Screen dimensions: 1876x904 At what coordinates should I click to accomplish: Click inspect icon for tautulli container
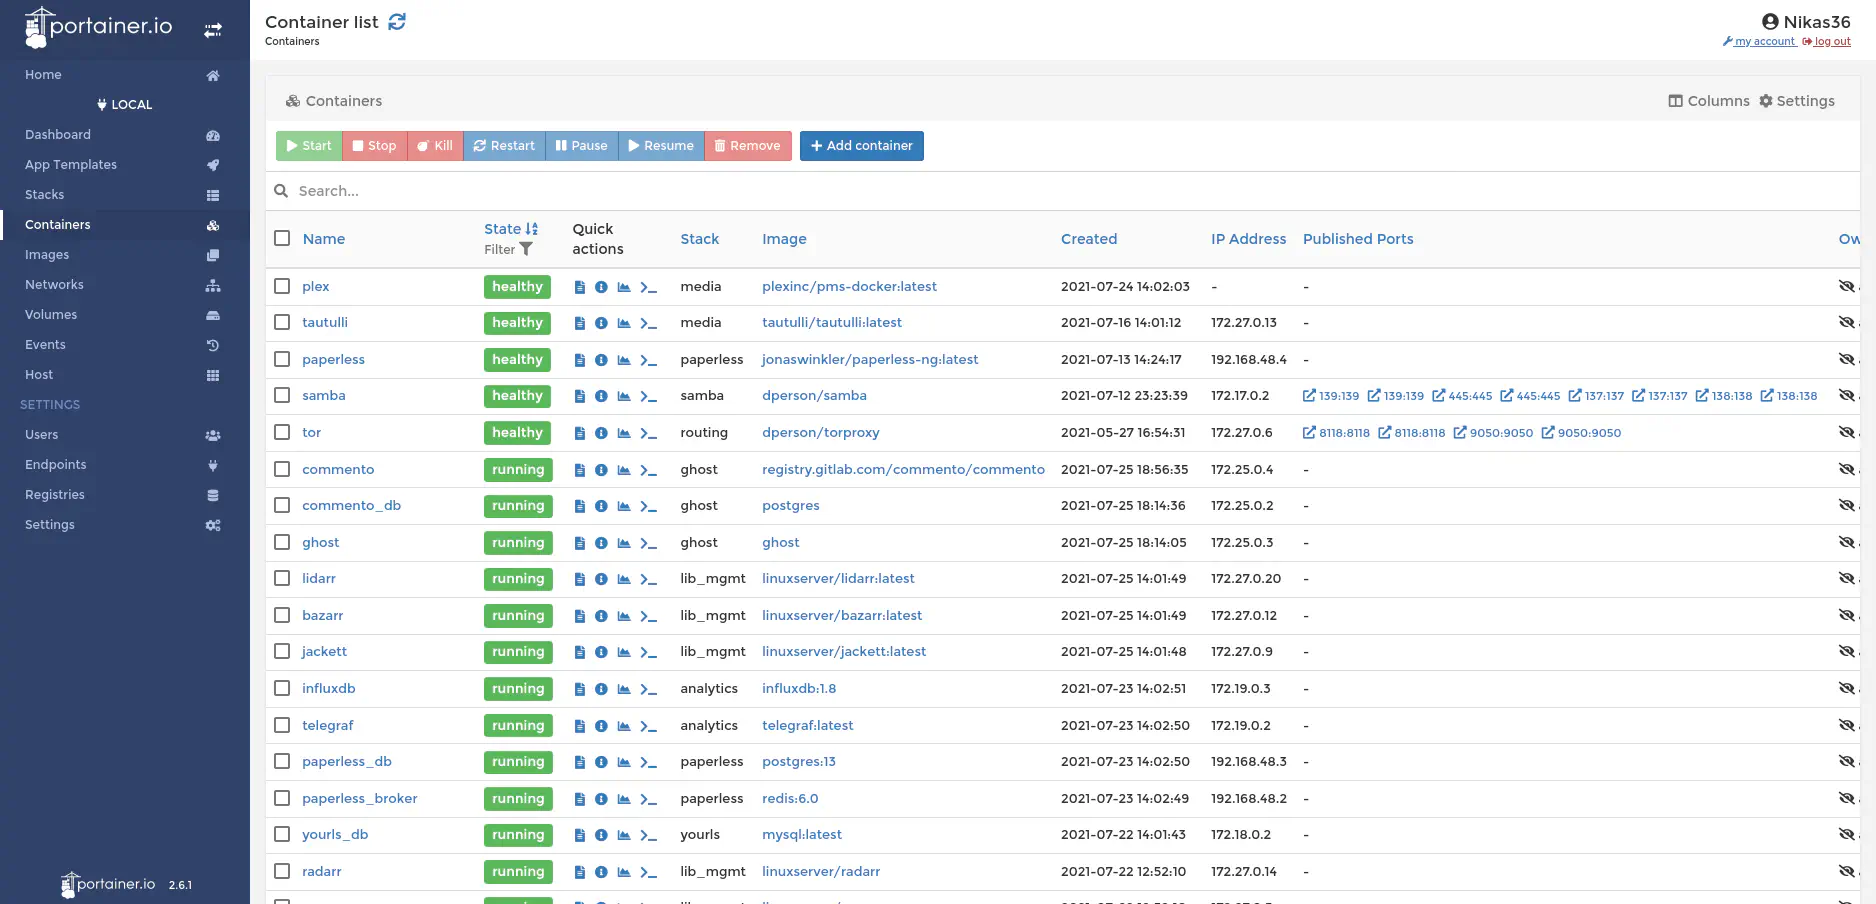601,323
